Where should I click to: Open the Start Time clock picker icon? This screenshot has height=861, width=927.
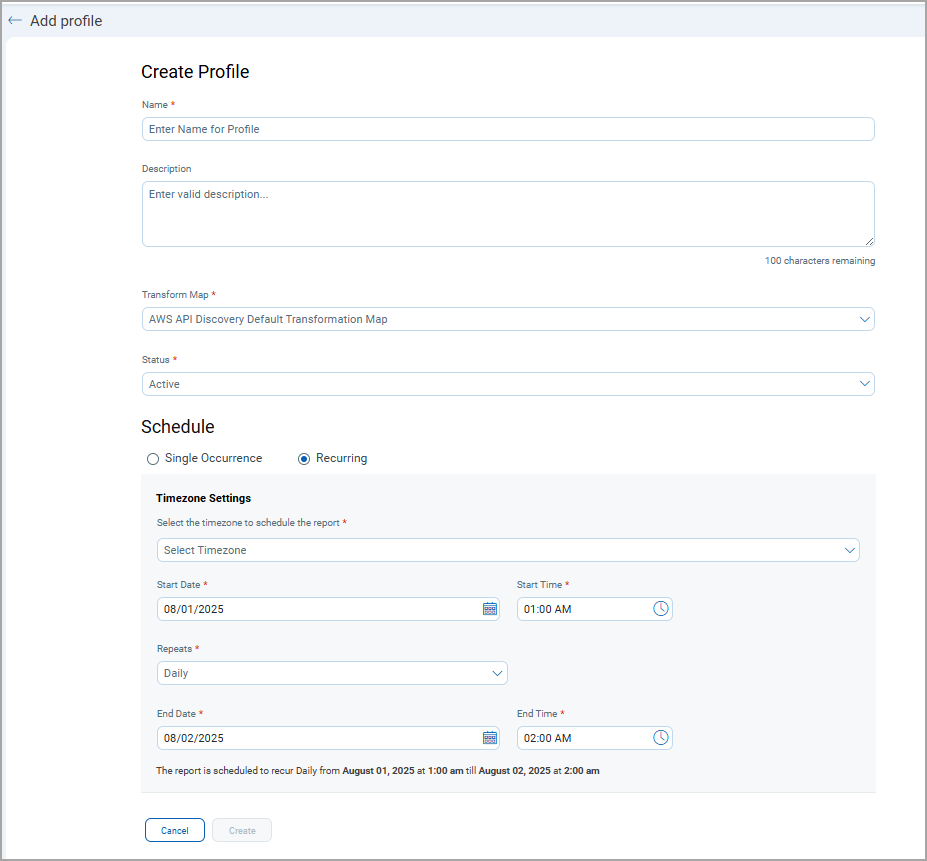(661, 609)
